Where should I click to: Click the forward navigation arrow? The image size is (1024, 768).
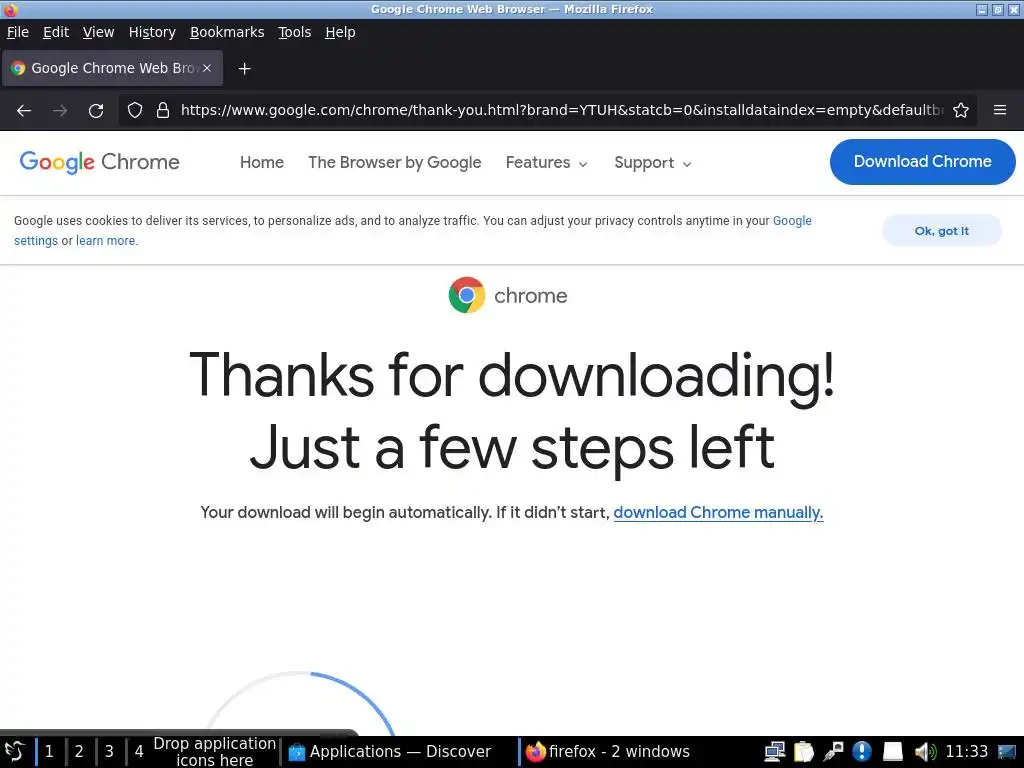tap(60, 110)
